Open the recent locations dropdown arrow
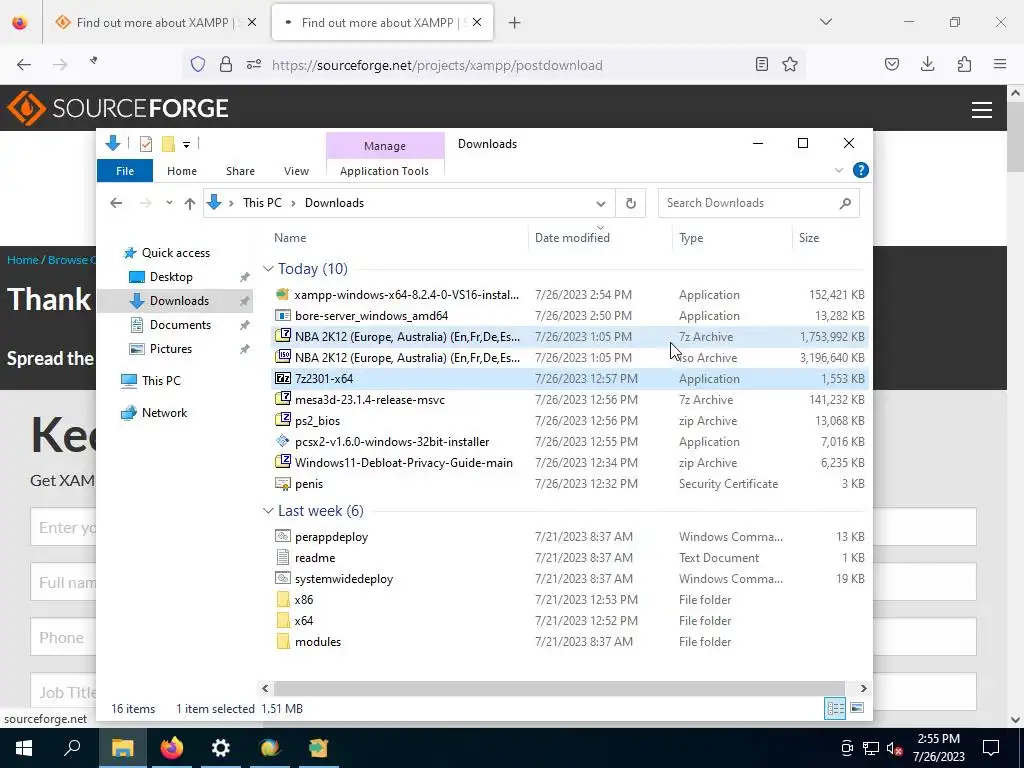Viewport: 1024px width, 768px height. click(169, 203)
